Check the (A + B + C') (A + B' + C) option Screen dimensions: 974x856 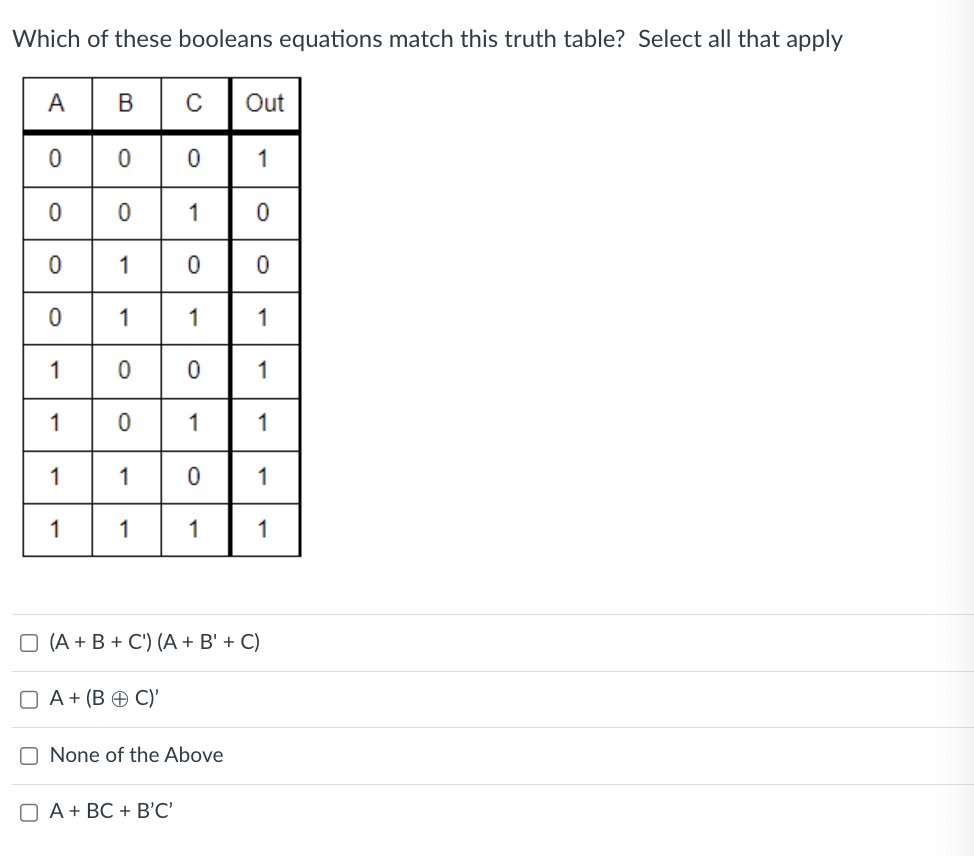pos(29,643)
